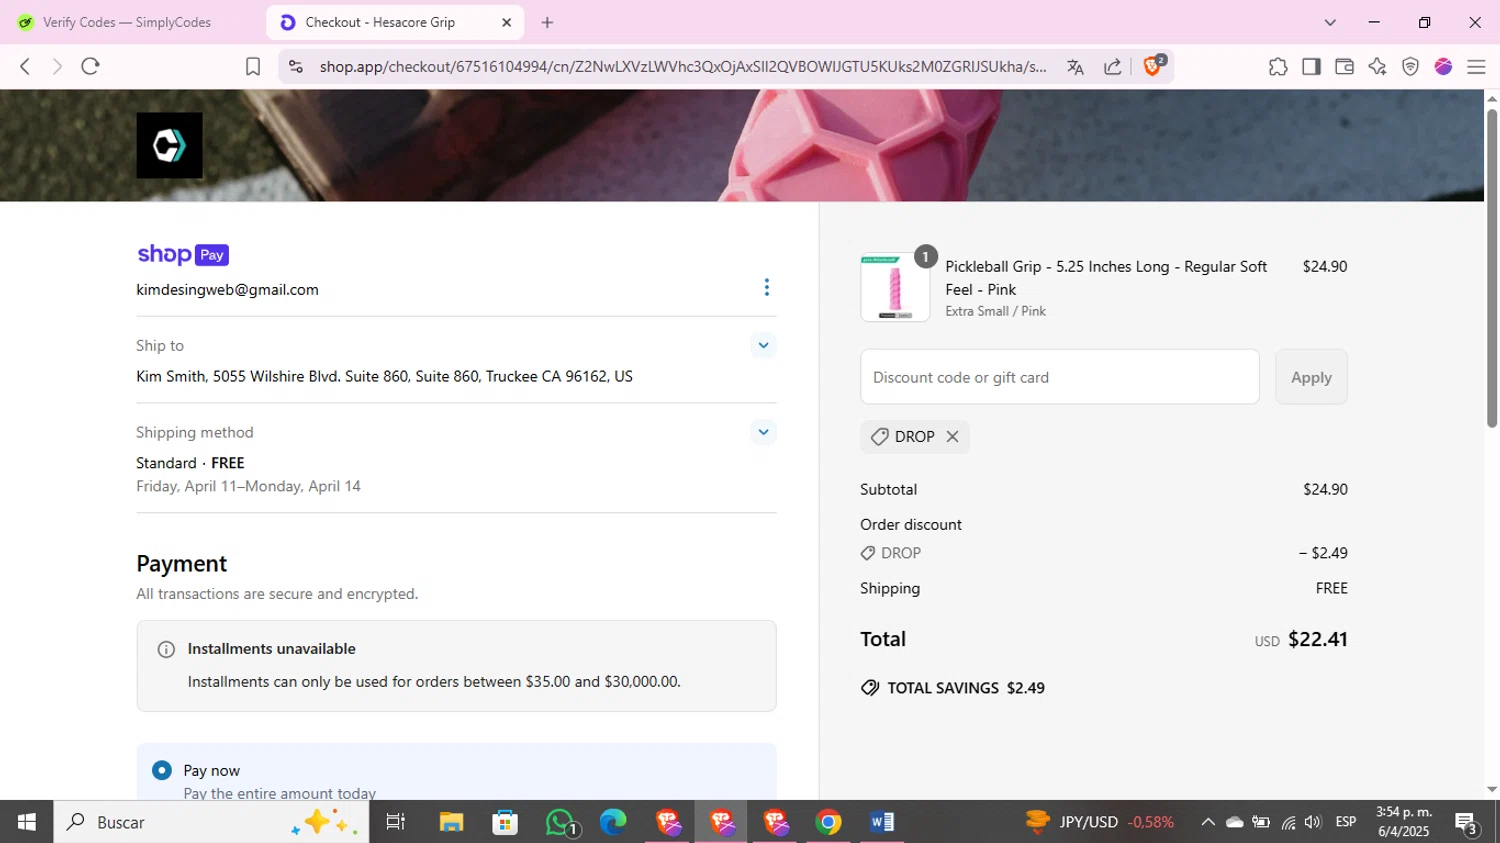The width and height of the screenshot is (1500, 843).
Task: Open Microsoft Store from taskbar
Action: pyautogui.click(x=505, y=822)
